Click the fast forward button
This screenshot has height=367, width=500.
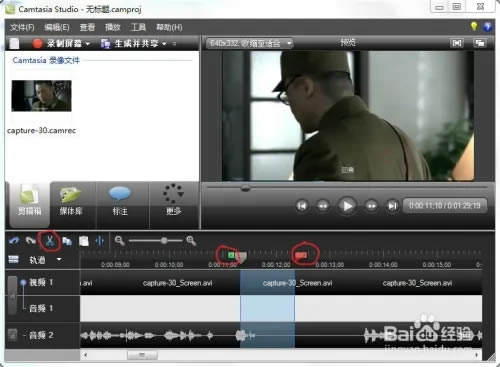coord(371,206)
